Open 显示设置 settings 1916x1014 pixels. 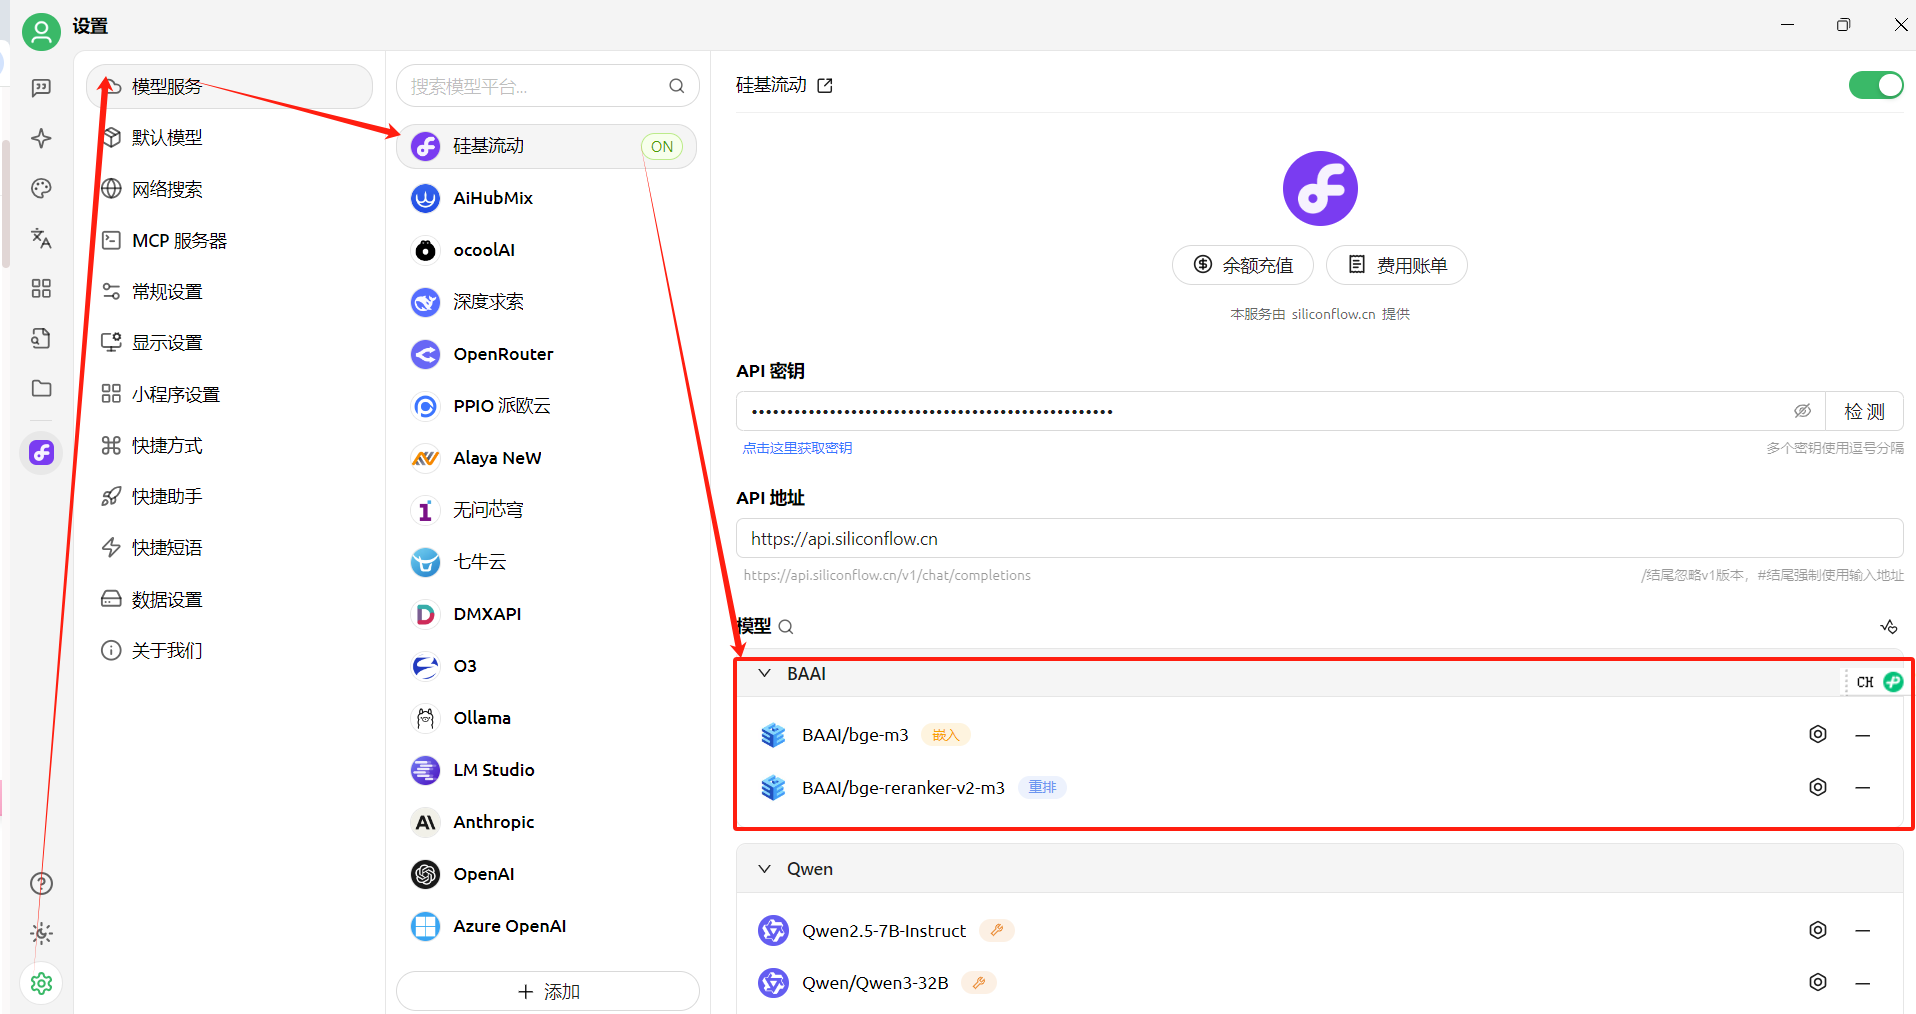pos(229,343)
